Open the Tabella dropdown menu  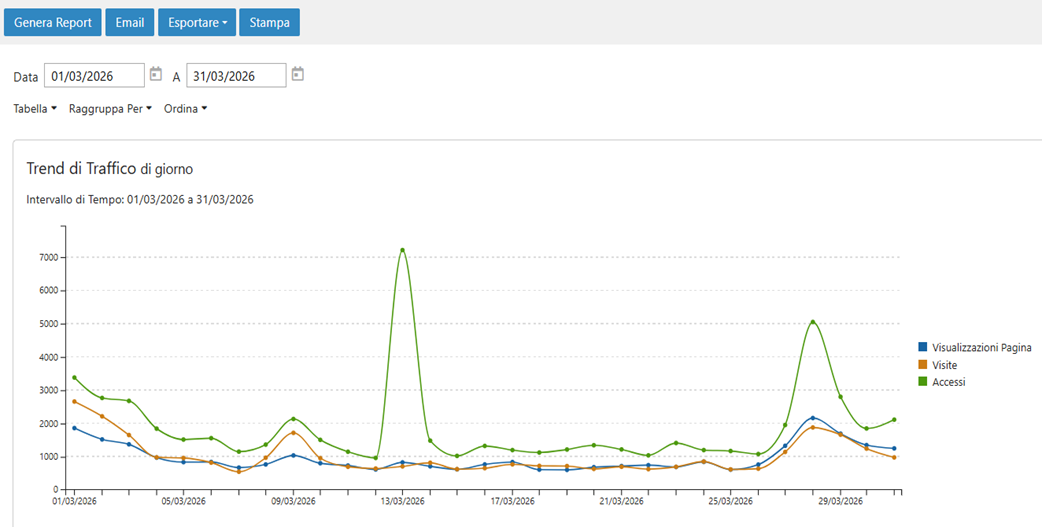click(35, 109)
